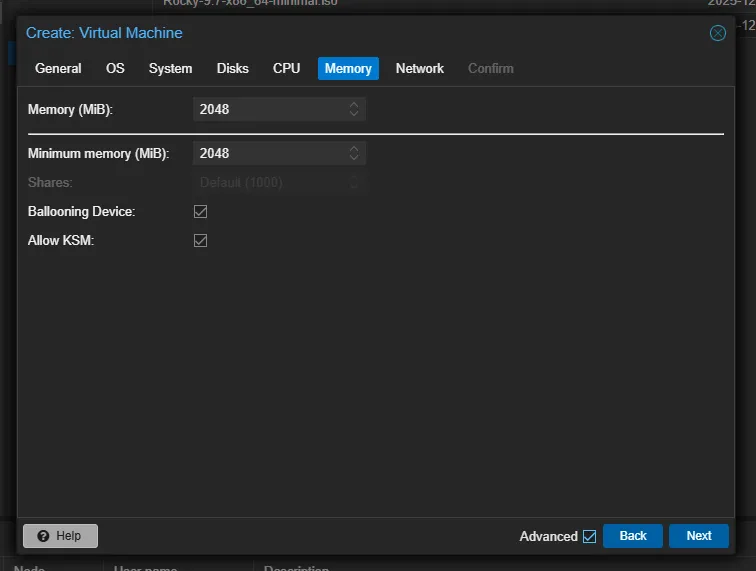Disable the Allow KSM checkbox
The height and width of the screenshot is (571, 756).
coord(200,241)
